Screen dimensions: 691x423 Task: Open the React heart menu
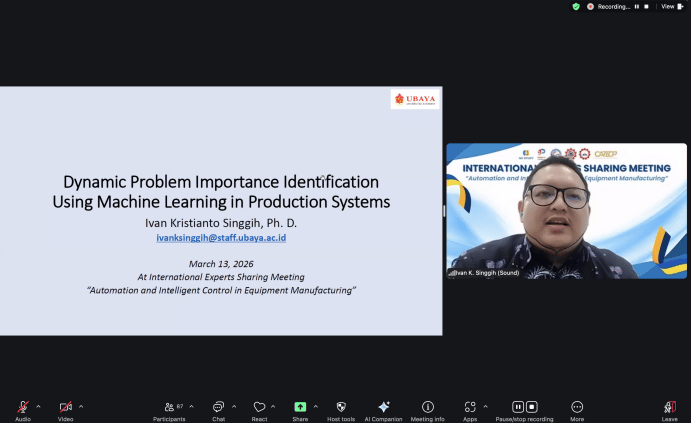[260, 411]
